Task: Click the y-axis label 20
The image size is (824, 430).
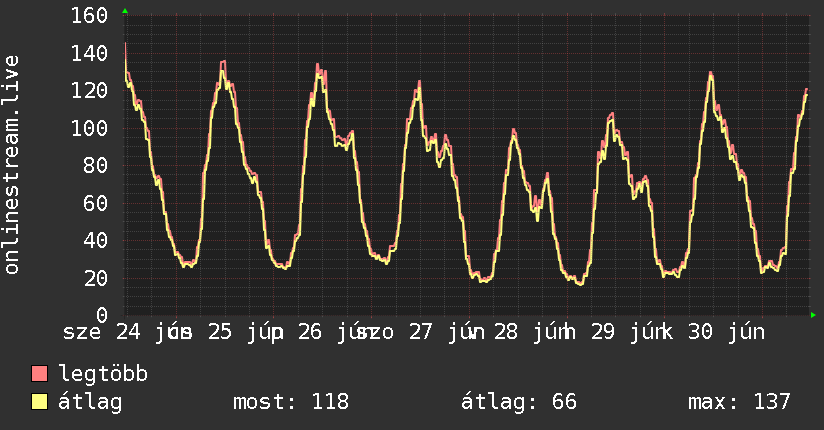Action: [x=96, y=278]
